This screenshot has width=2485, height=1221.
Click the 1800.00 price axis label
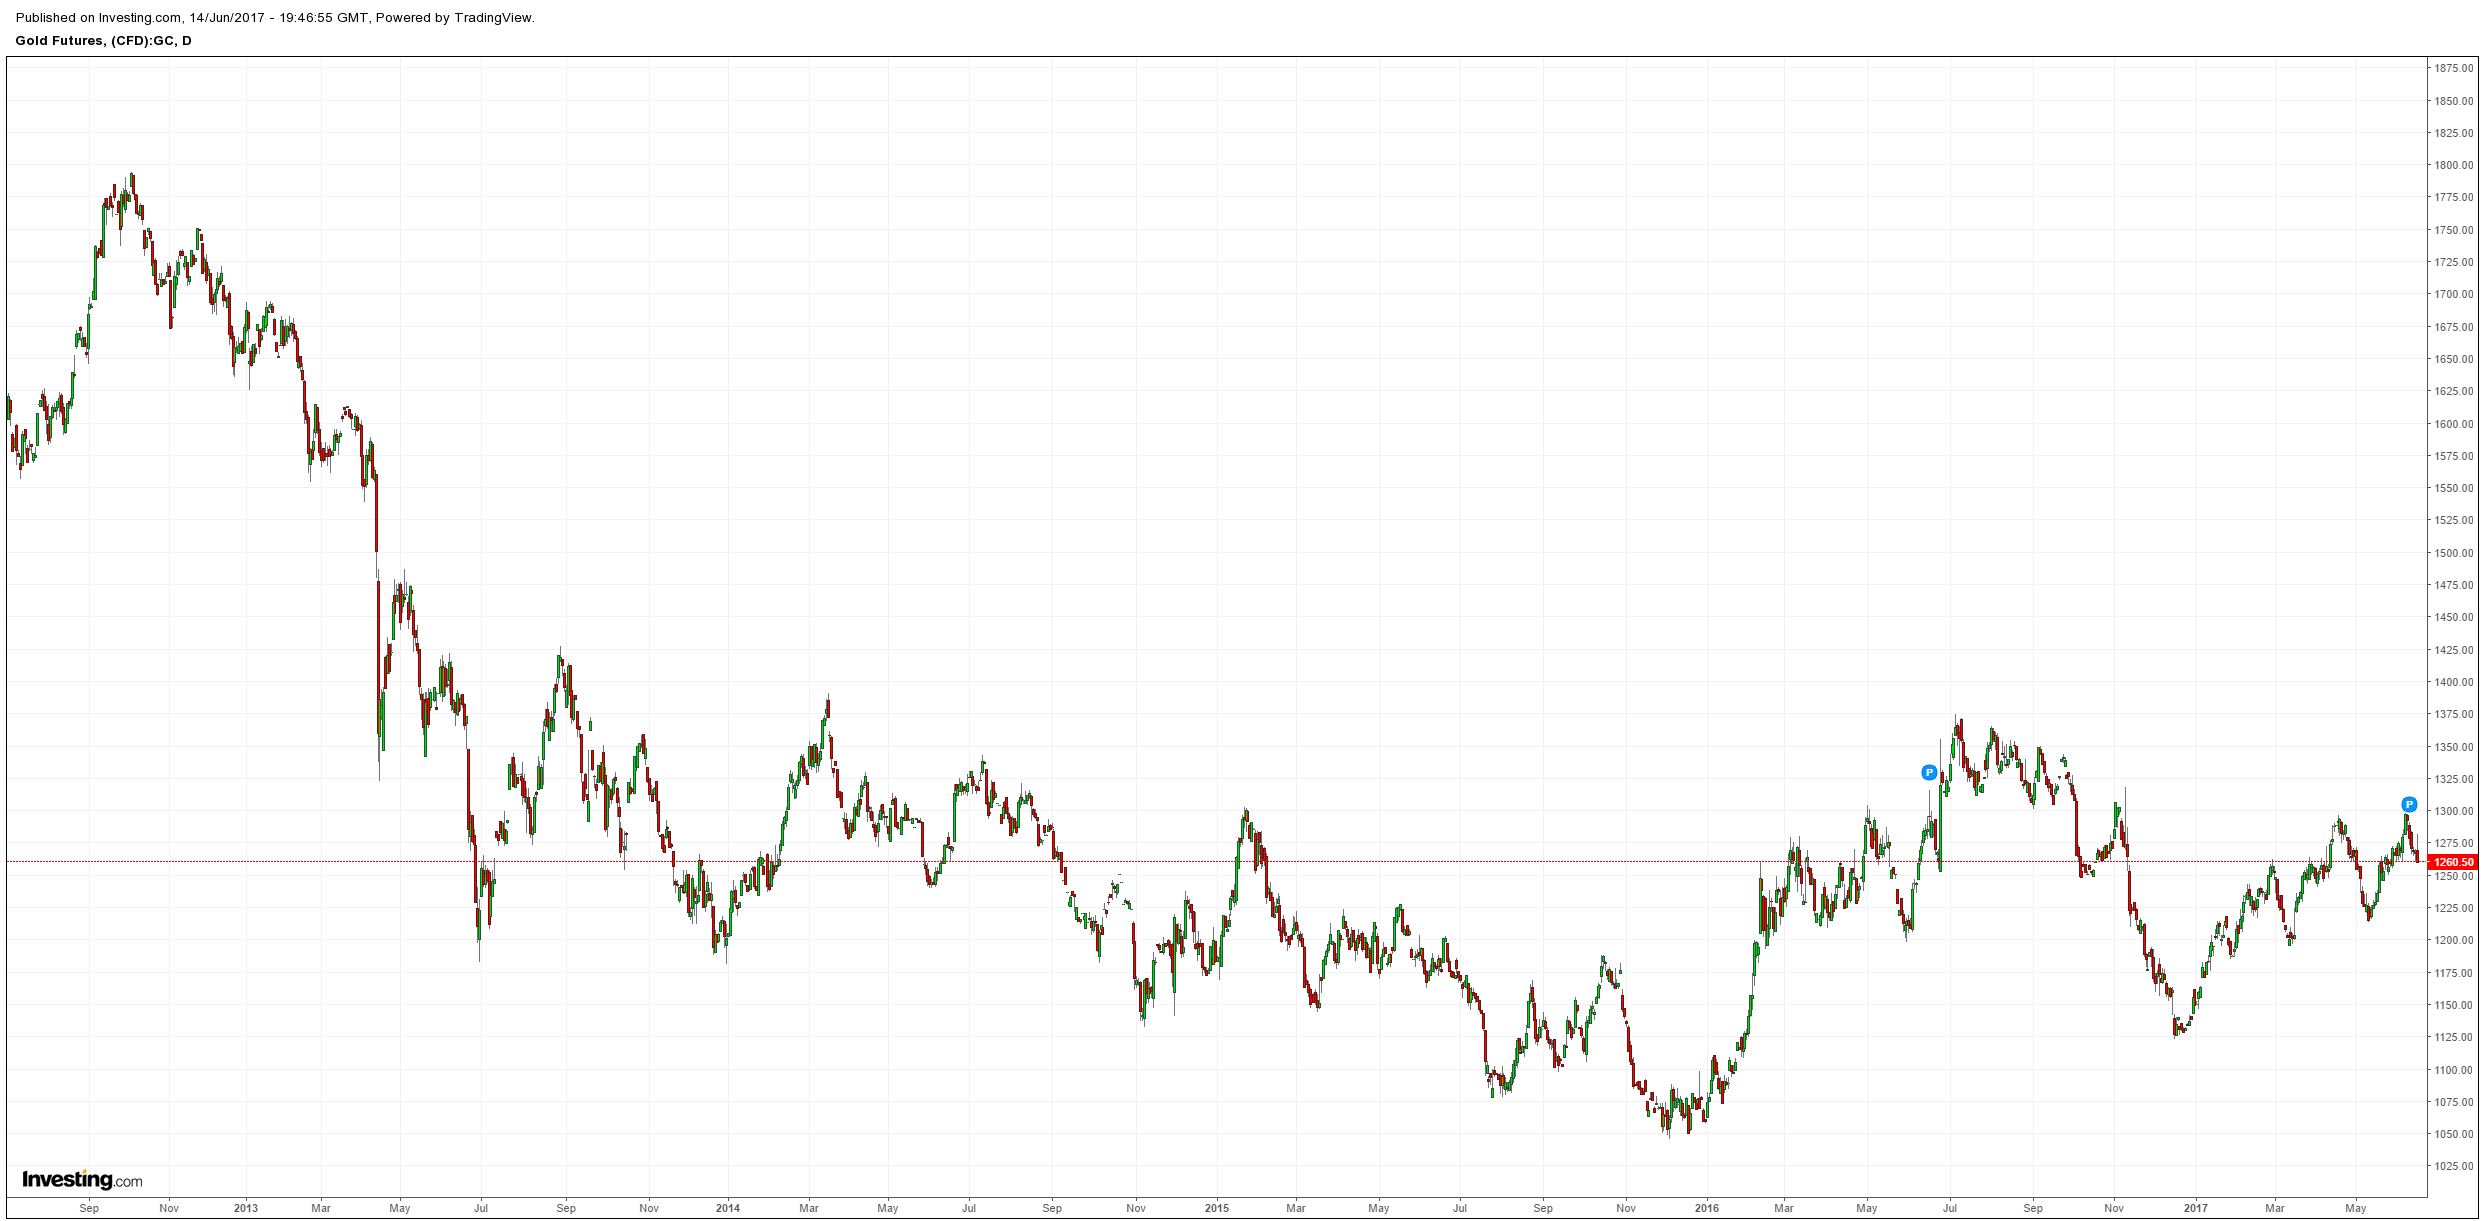point(2453,165)
